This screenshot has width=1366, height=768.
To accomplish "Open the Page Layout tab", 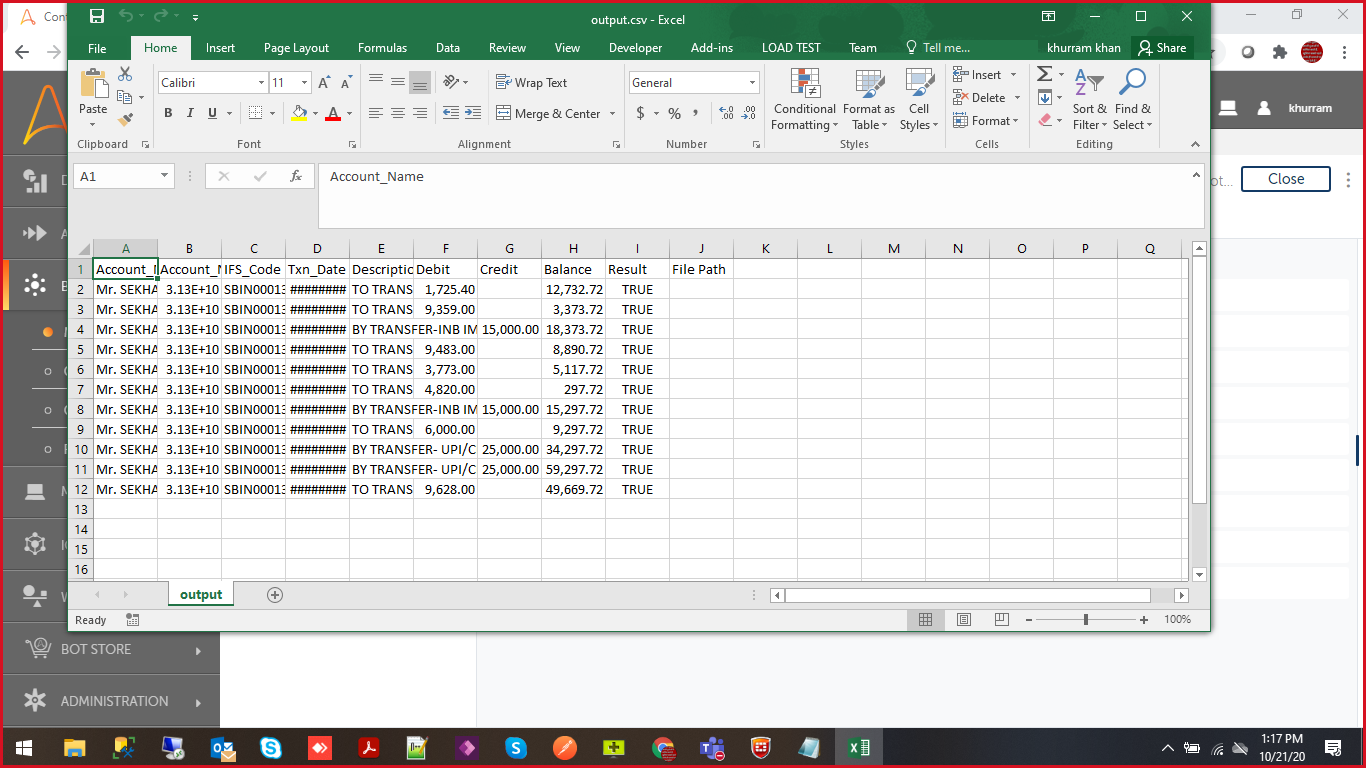I will coord(296,48).
